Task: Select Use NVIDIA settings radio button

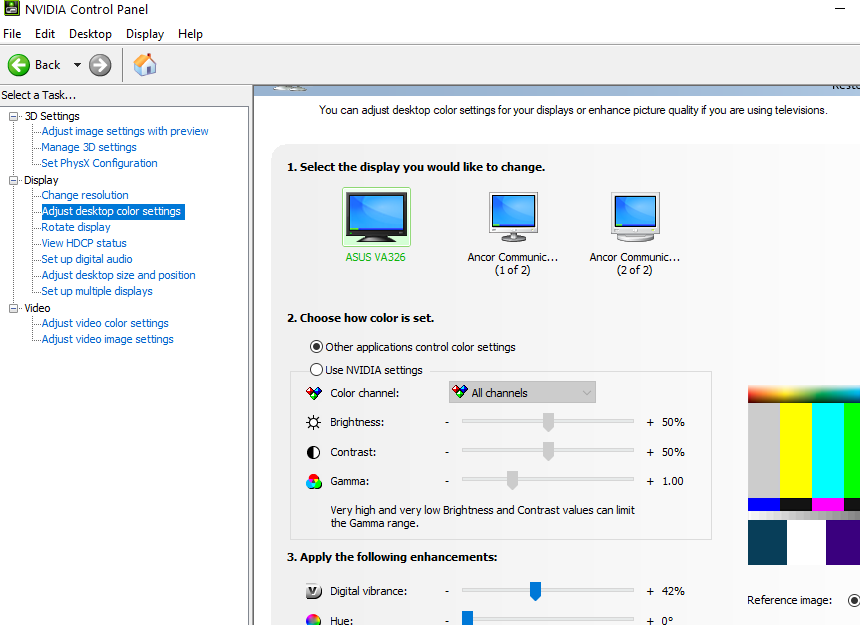Action: pos(316,370)
